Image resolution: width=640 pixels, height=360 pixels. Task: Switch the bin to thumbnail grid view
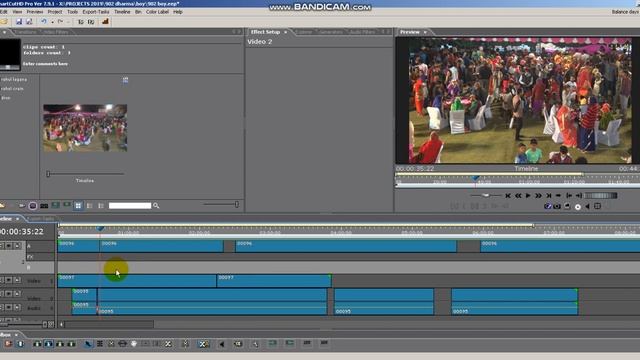click(x=78, y=206)
